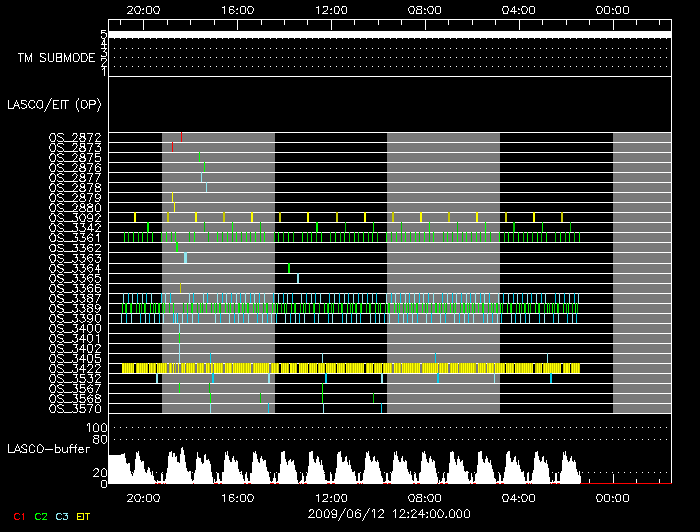Select the LASCO/EIT (OP) label
The image size is (700, 532).
(x=54, y=104)
